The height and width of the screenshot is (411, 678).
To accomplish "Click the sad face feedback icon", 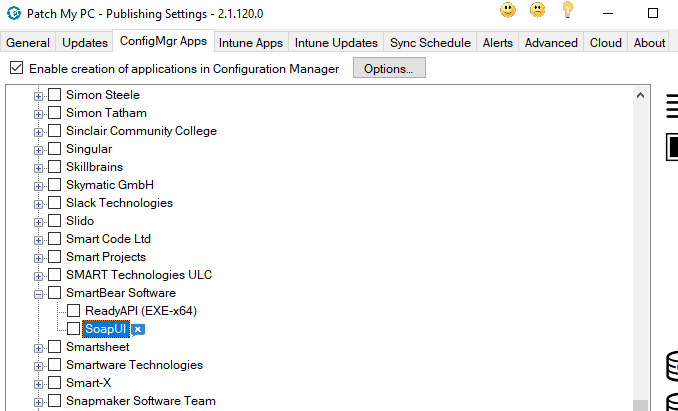I will [x=537, y=10].
